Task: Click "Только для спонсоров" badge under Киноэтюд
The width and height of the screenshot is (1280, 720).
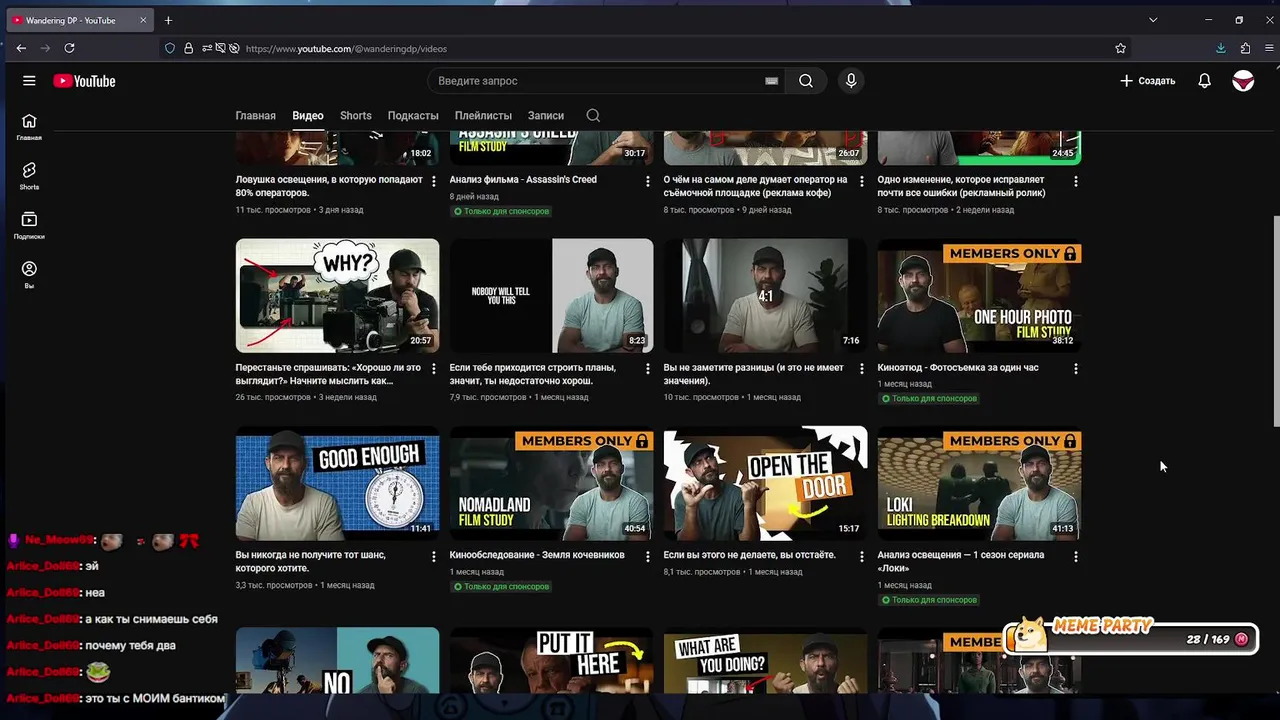Action: click(x=929, y=399)
